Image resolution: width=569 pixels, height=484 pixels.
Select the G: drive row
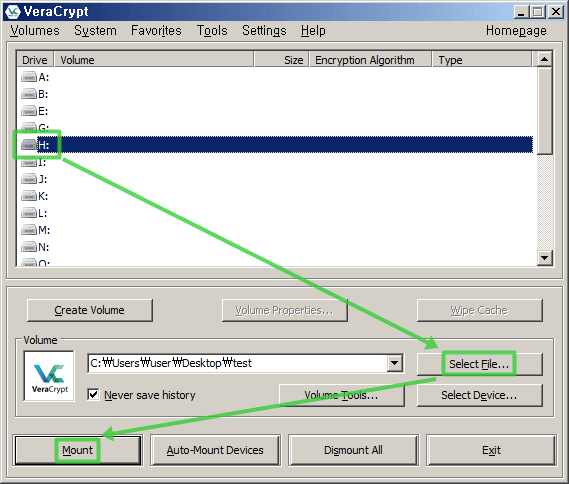[275, 128]
